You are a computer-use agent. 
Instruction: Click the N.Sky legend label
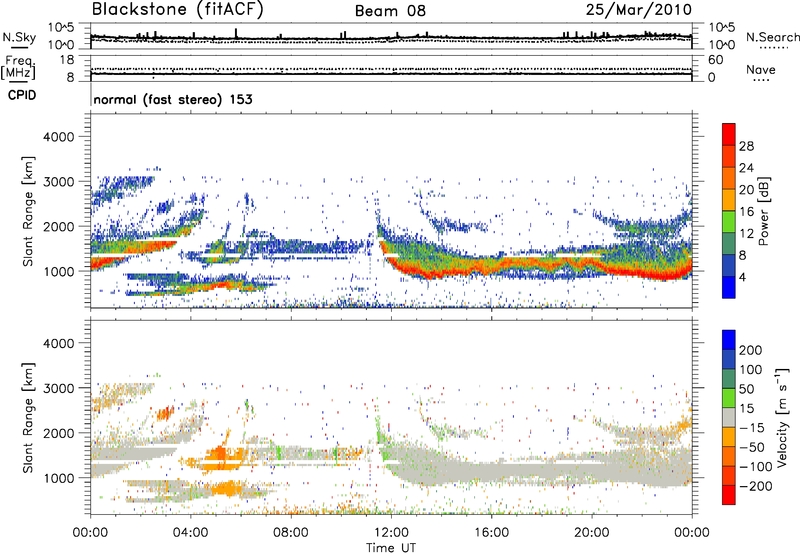[x=19, y=37]
